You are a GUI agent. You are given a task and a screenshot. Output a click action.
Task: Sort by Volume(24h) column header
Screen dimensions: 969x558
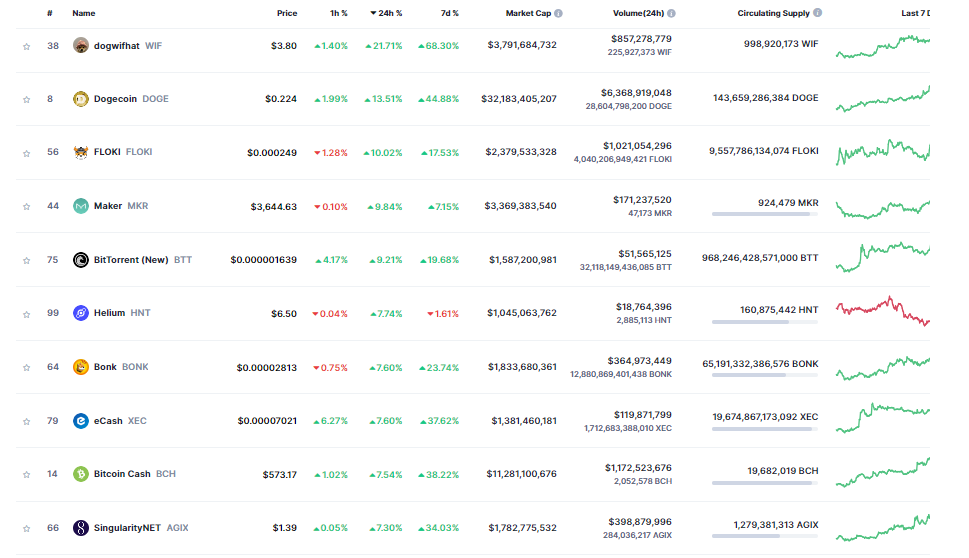[x=638, y=13]
